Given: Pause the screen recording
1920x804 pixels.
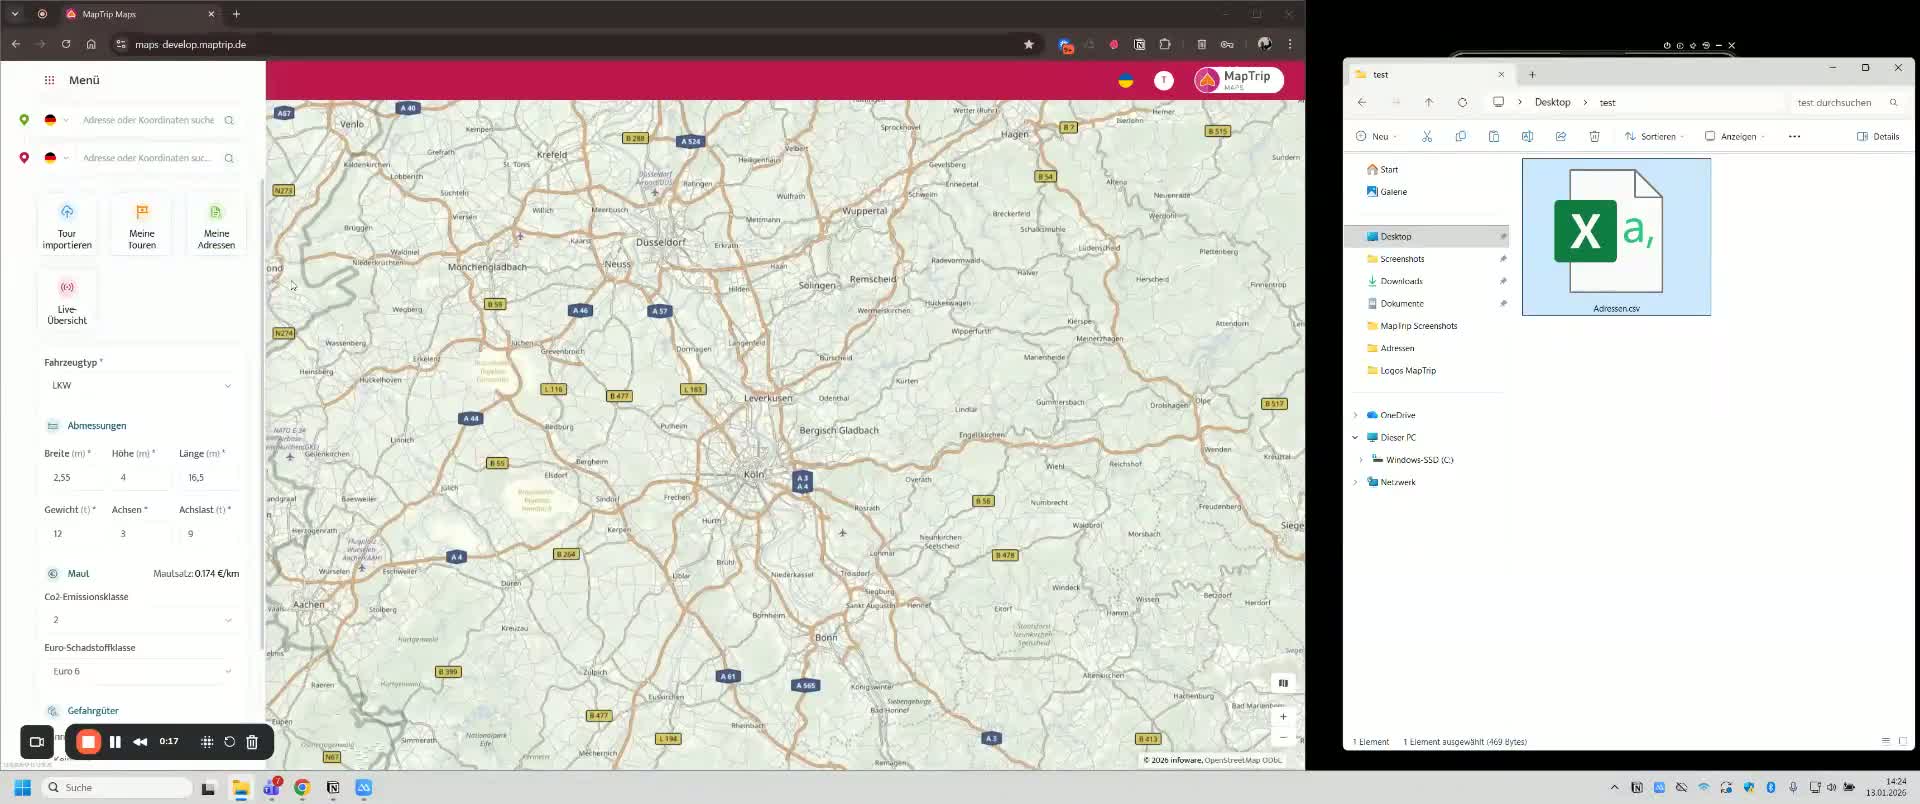Looking at the screenshot, I should coord(115,742).
